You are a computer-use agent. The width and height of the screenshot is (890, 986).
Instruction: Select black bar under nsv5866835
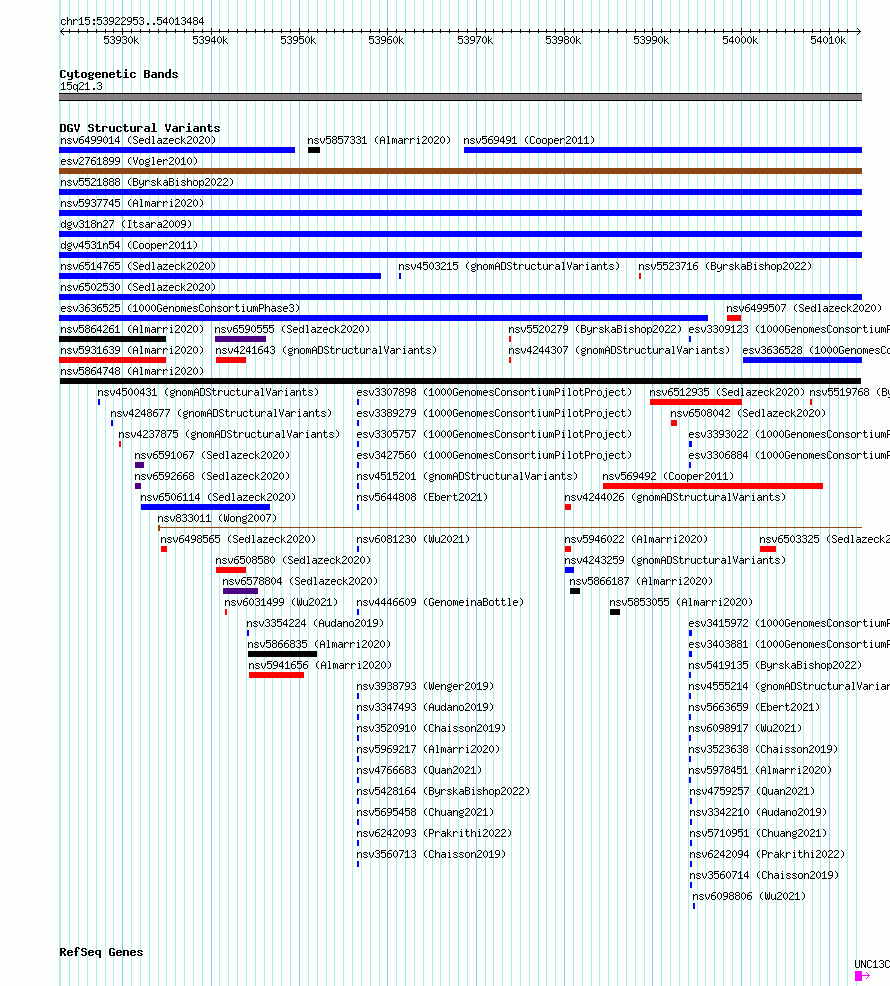282,654
